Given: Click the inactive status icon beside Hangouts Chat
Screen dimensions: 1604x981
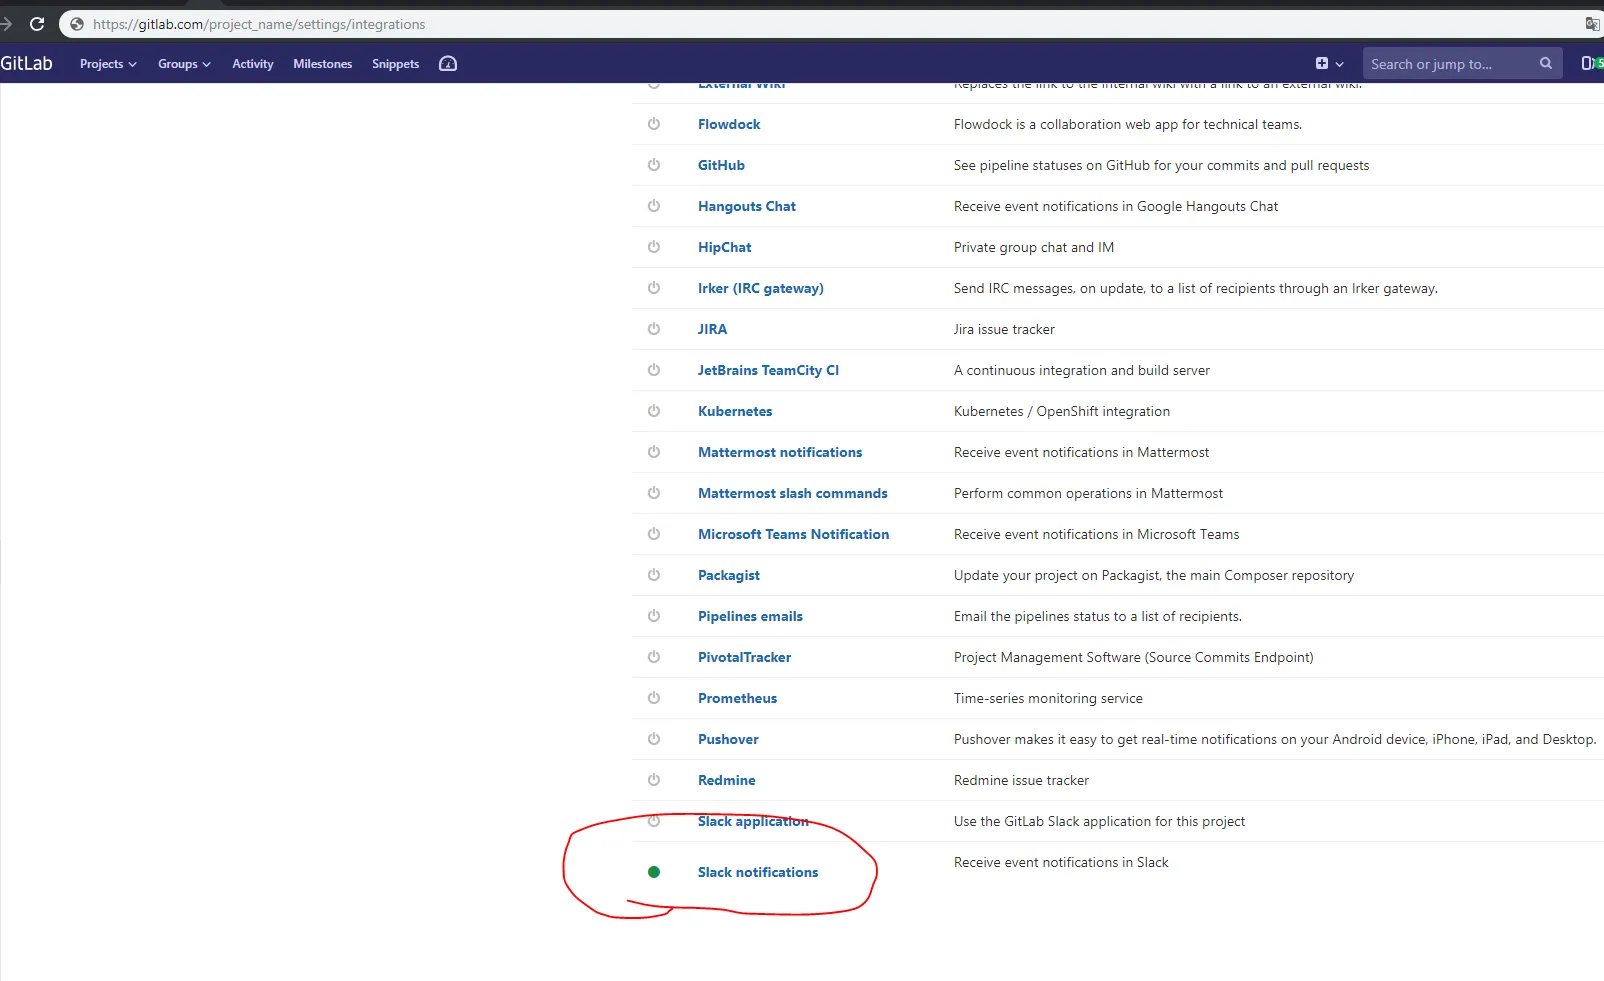Looking at the screenshot, I should [654, 206].
